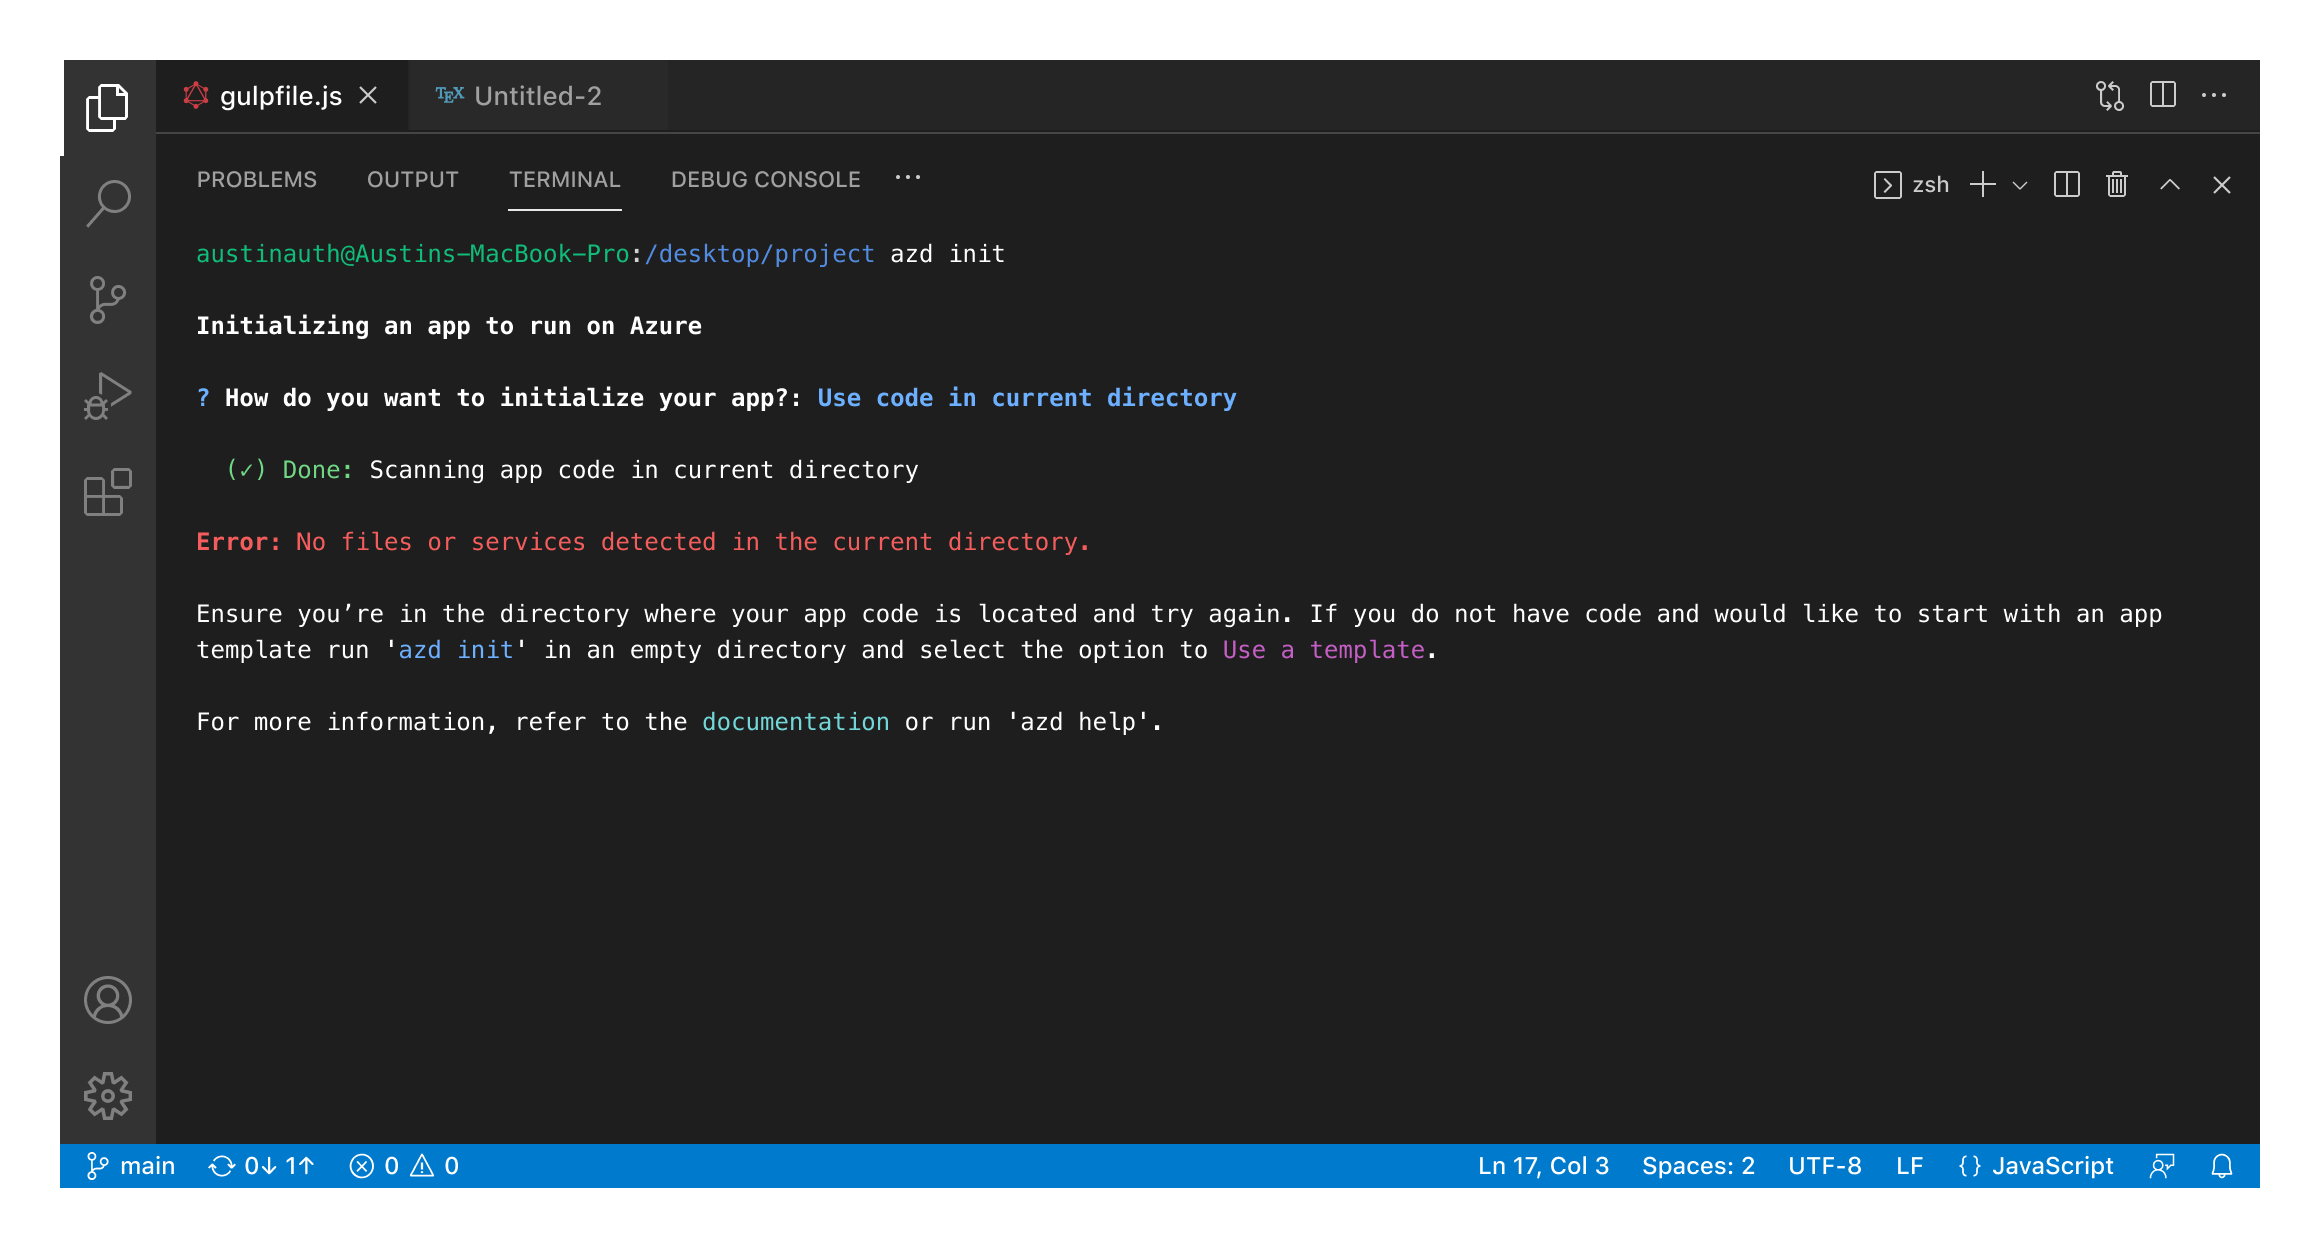
Task: Open the Accounts menu in the activity bar
Action: pos(108,1000)
